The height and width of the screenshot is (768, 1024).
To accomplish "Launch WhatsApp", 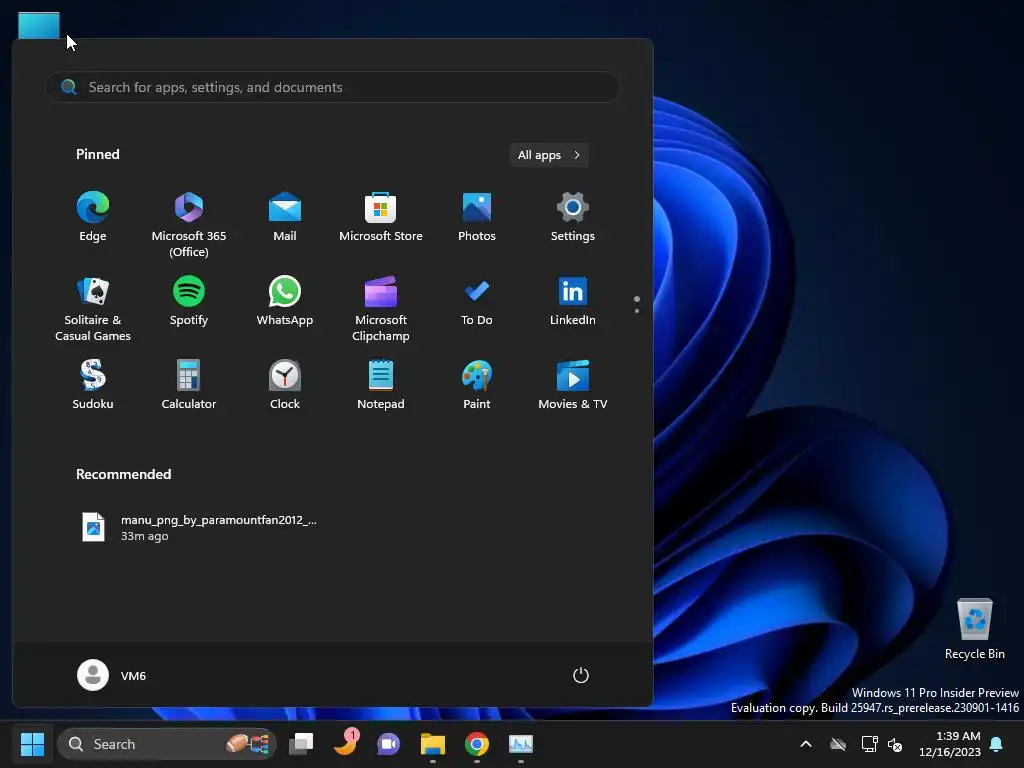I will (x=285, y=301).
